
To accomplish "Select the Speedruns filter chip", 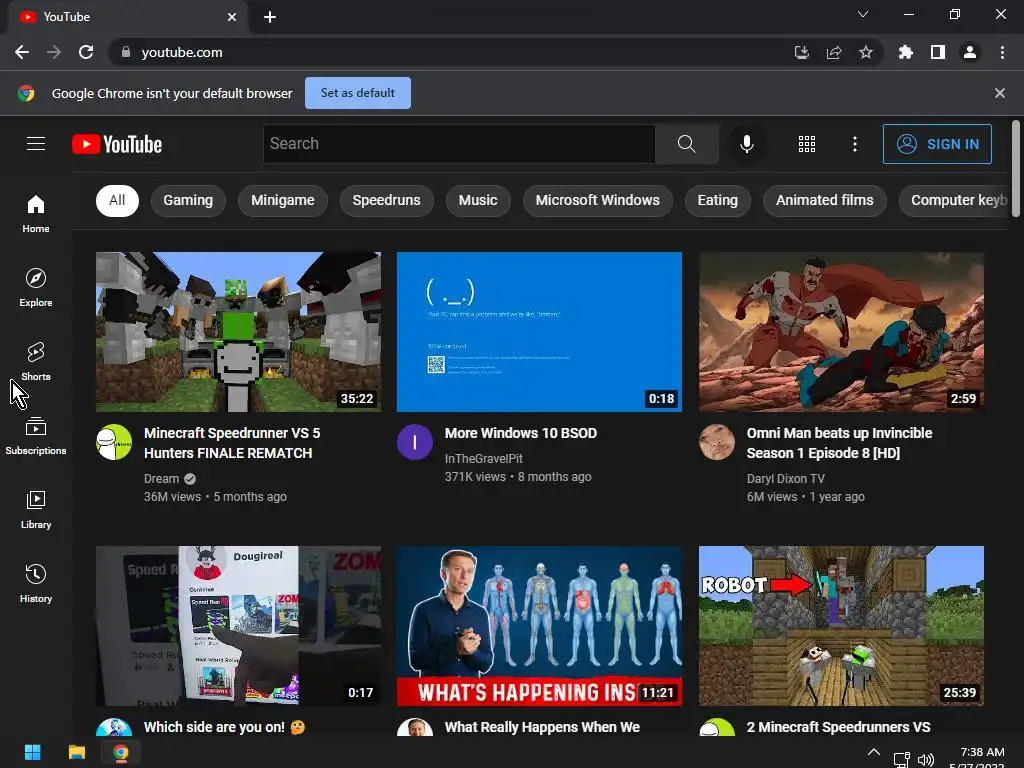I will click(x=387, y=200).
